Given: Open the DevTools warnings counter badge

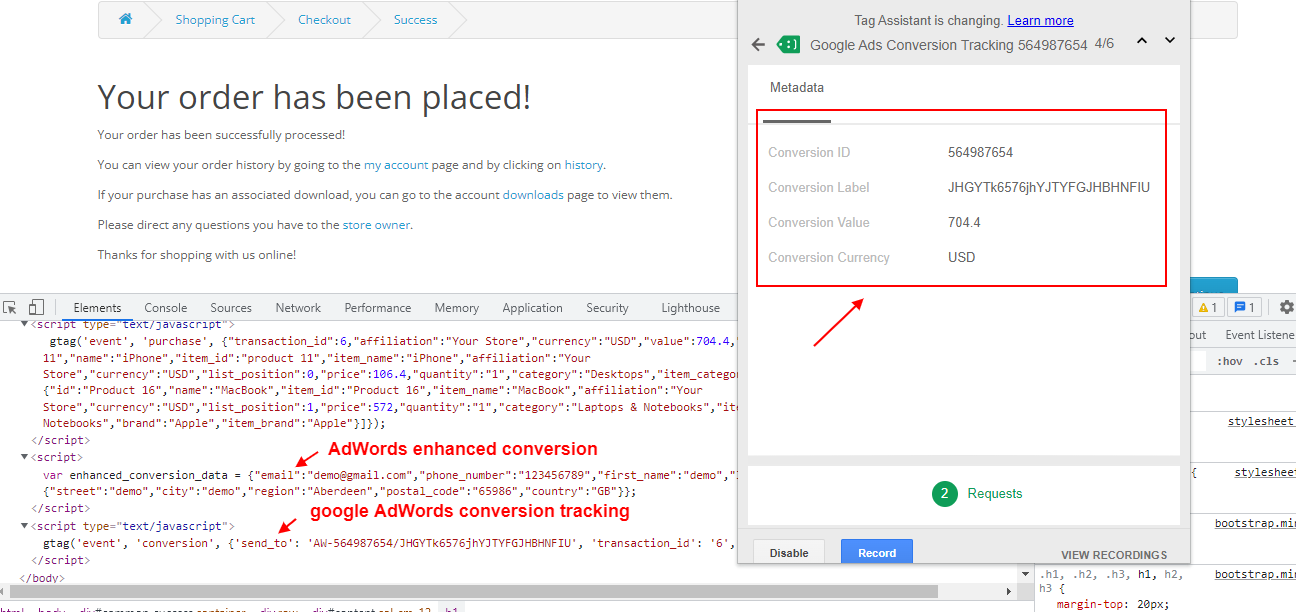Looking at the screenshot, I should [x=1208, y=308].
